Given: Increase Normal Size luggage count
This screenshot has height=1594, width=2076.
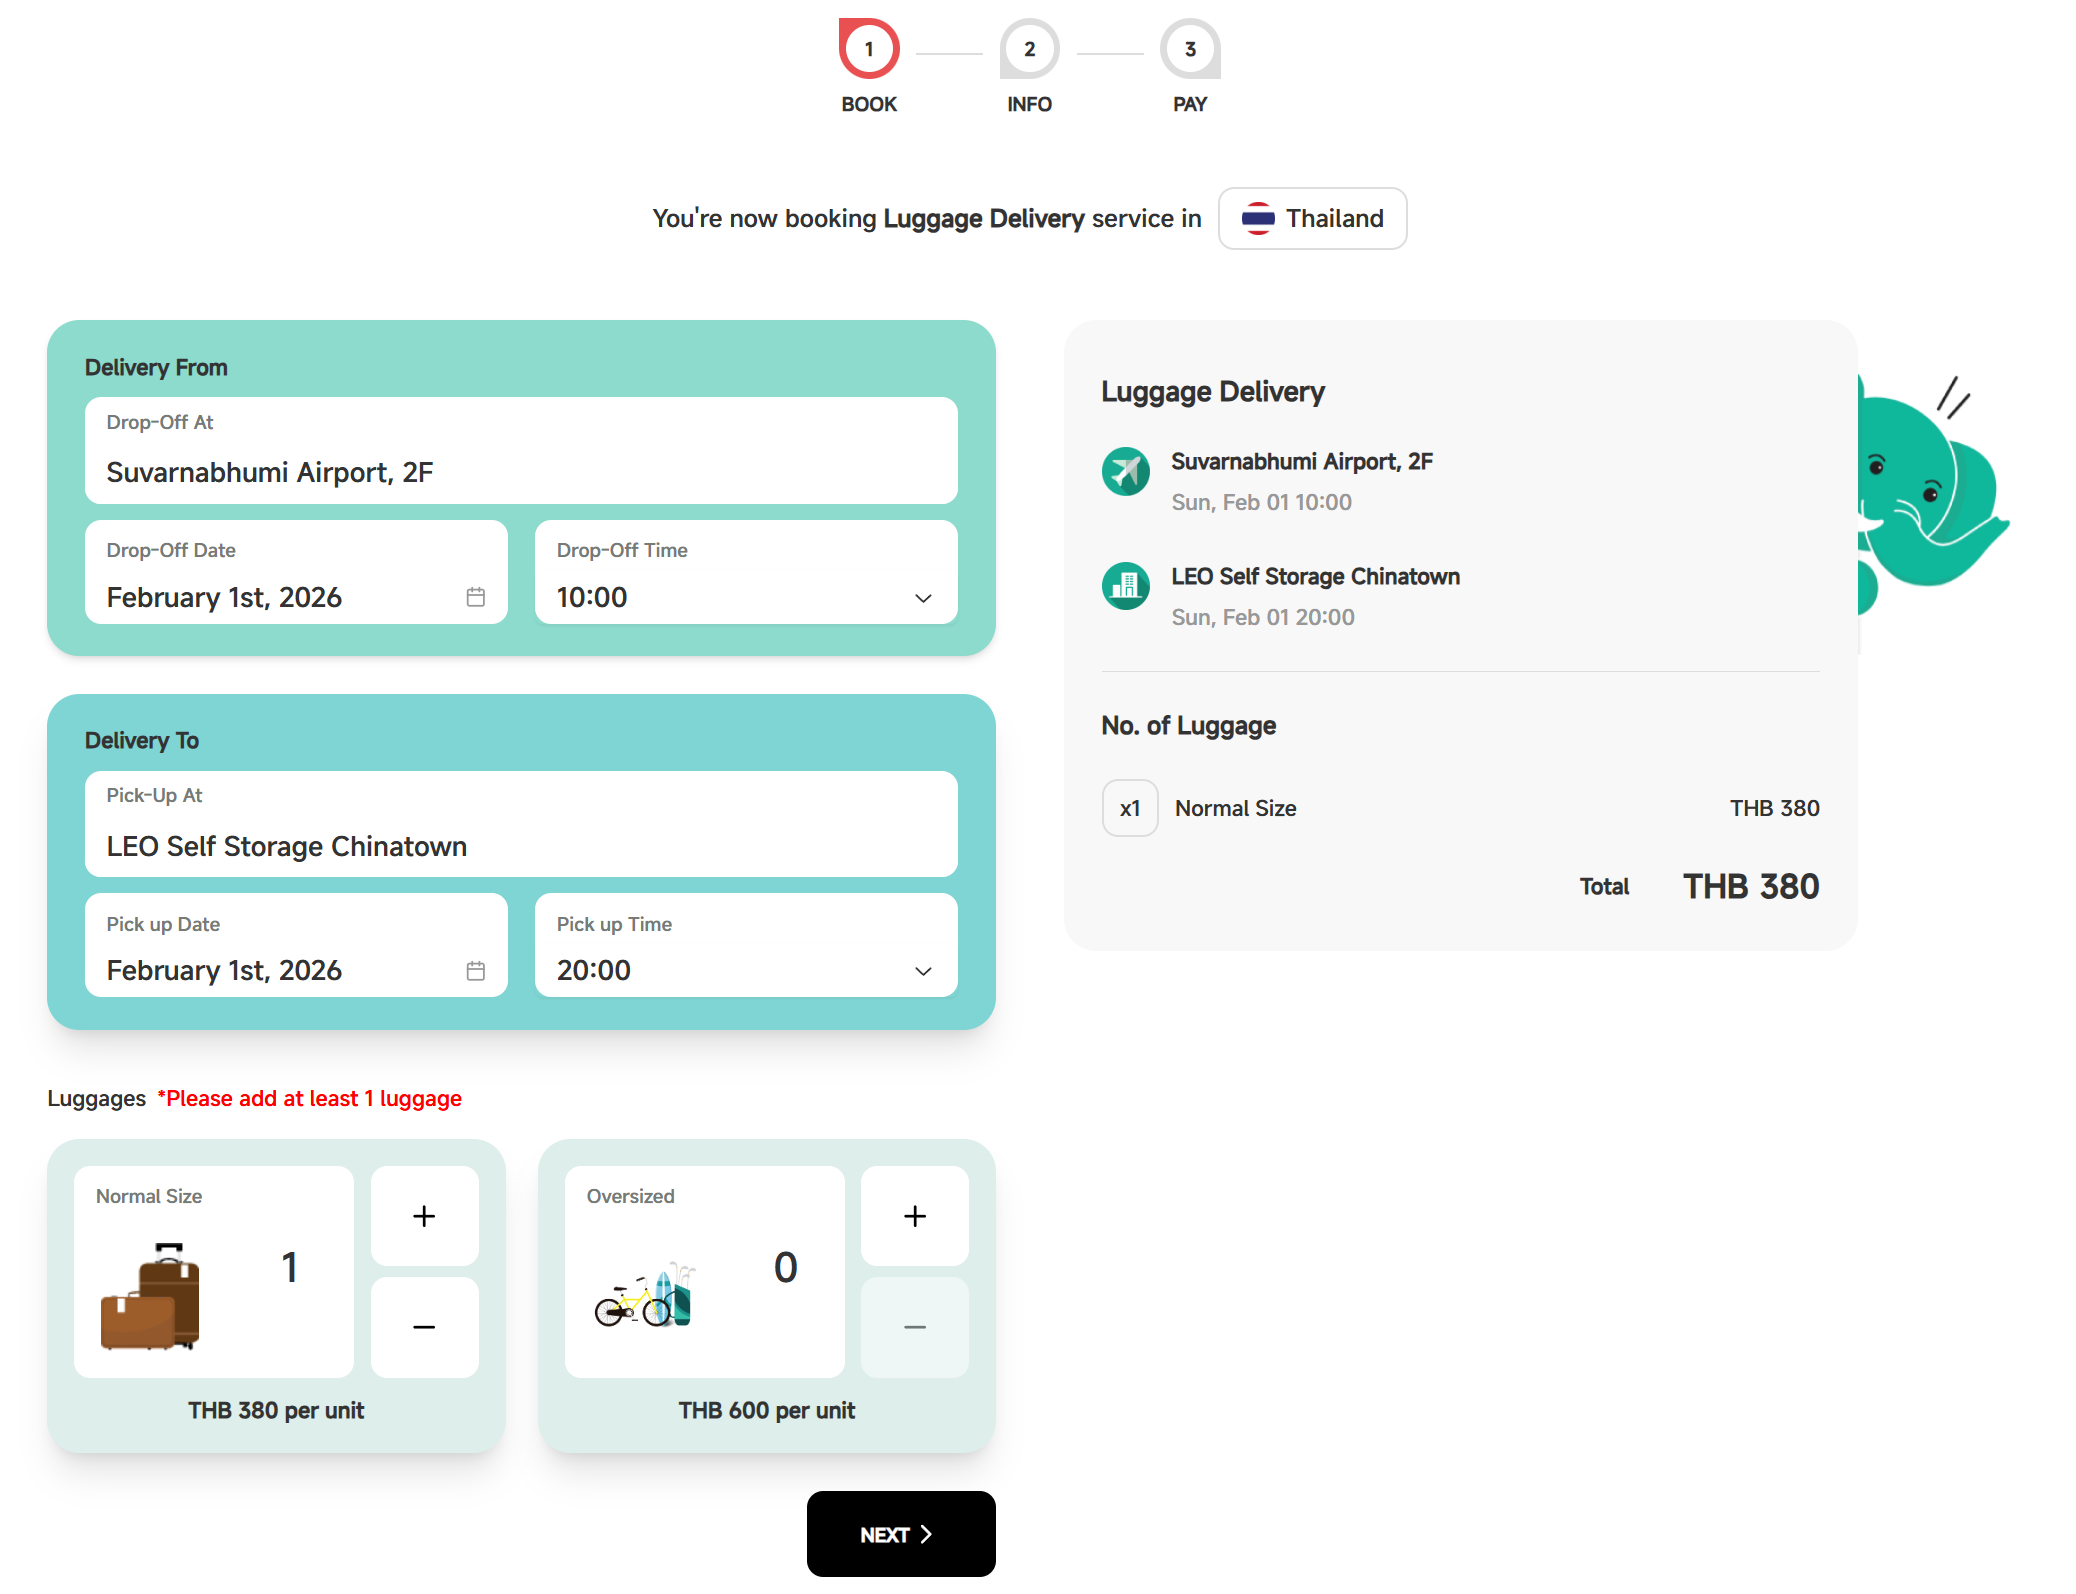Looking at the screenshot, I should pos(424,1216).
